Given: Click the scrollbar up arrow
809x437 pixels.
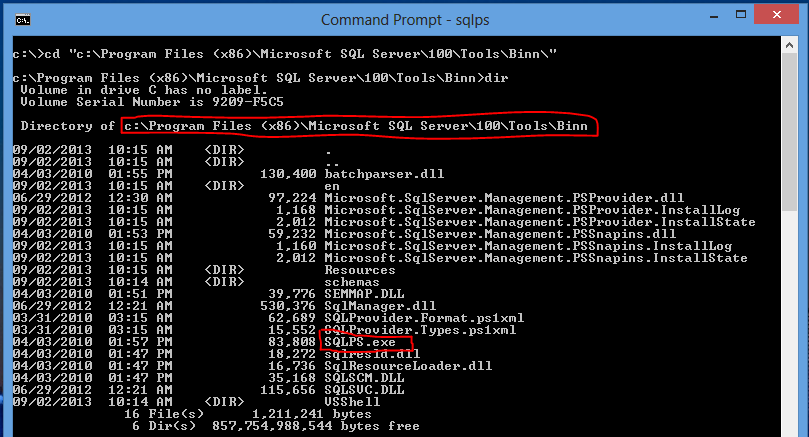Looking at the screenshot, I should tap(792, 47).
